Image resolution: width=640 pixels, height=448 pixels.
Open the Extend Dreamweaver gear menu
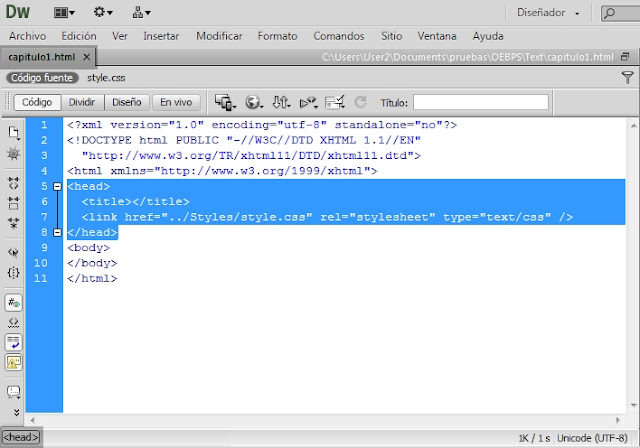click(103, 12)
